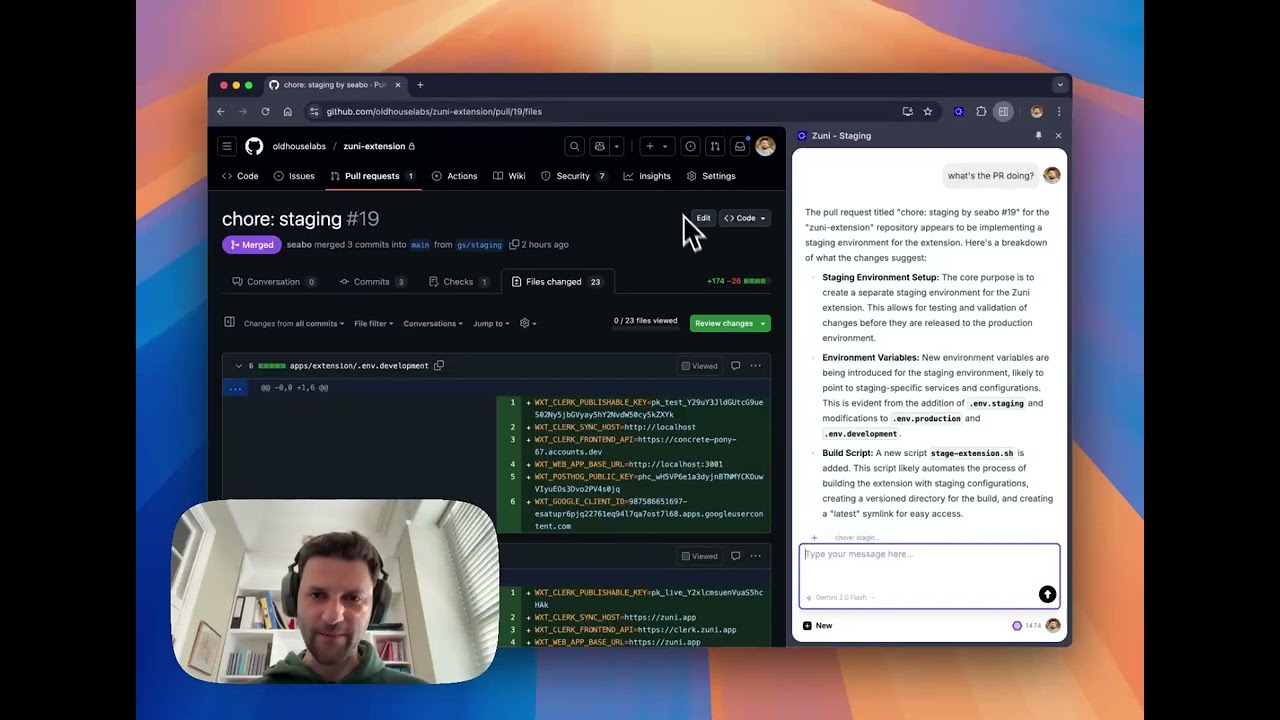The height and width of the screenshot is (720, 1280).
Task: Reload the browser page
Action: [265, 111]
